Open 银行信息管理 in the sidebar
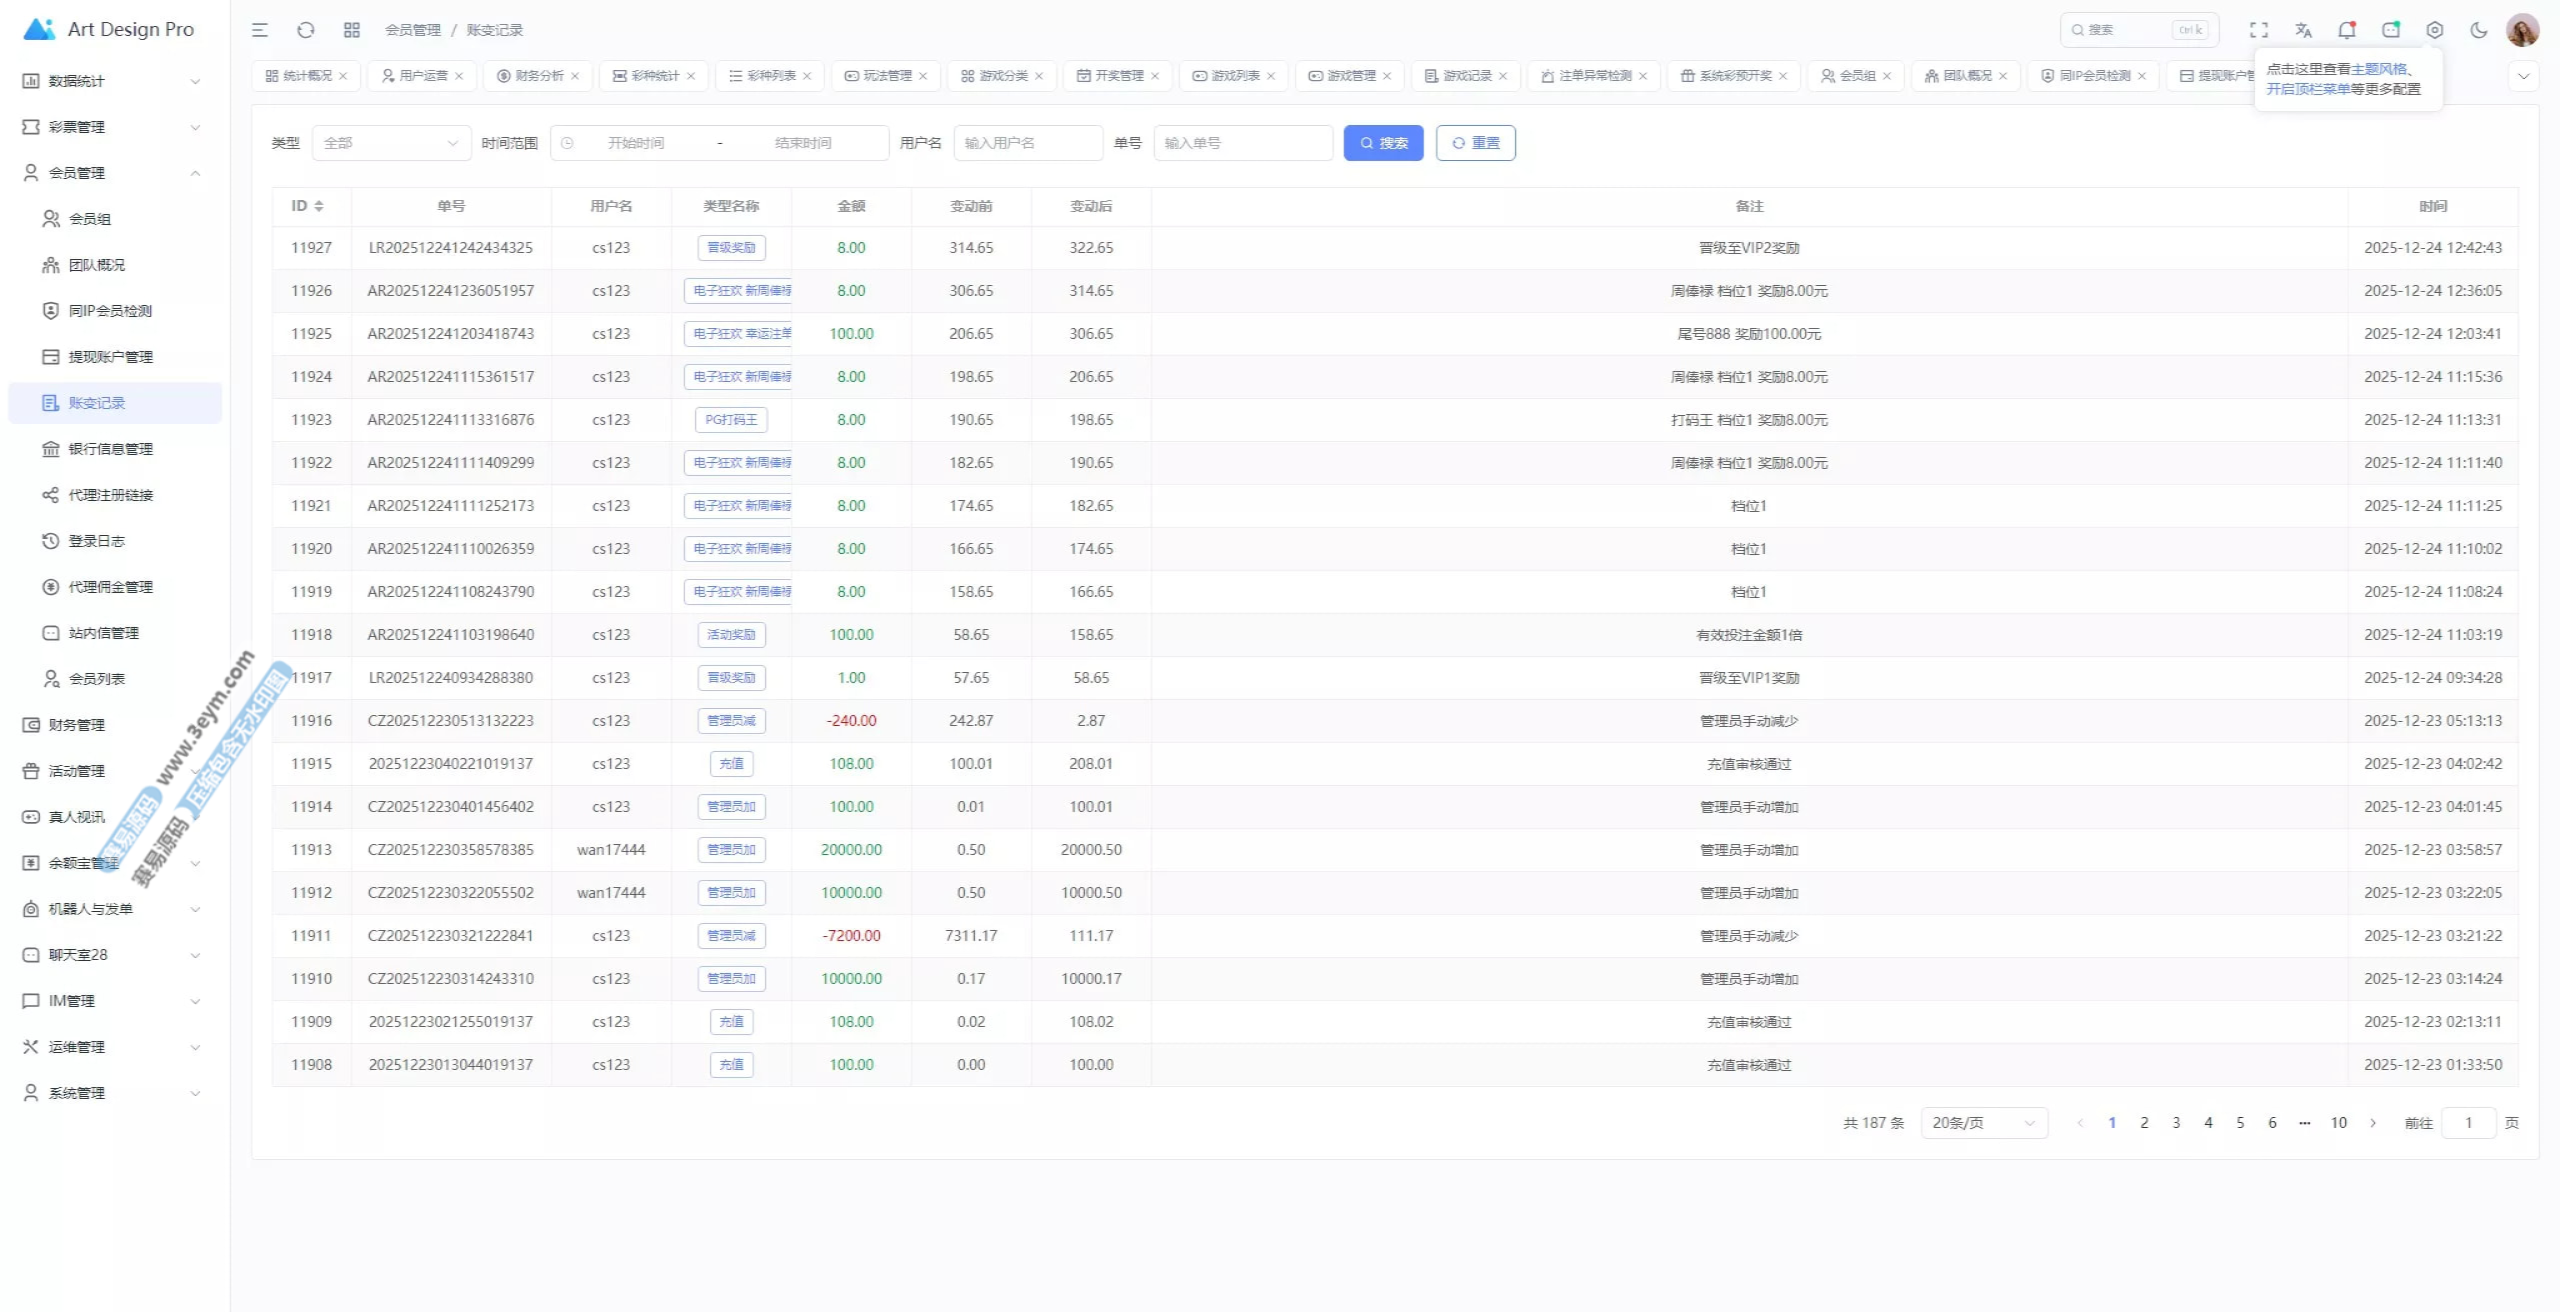This screenshot has height=1312, width=2560. click(111, 449)
